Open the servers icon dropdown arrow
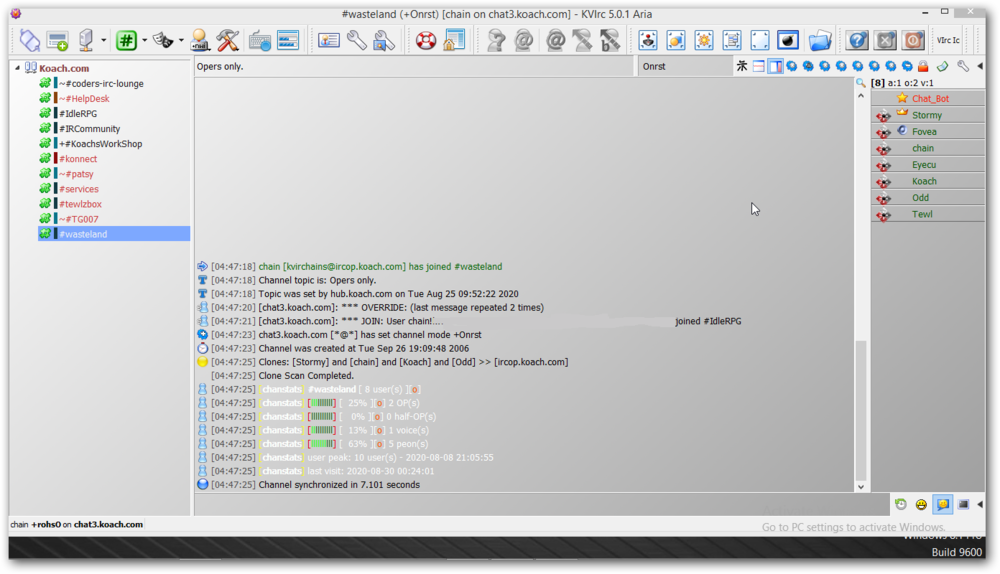 click(x=103, y=40)
